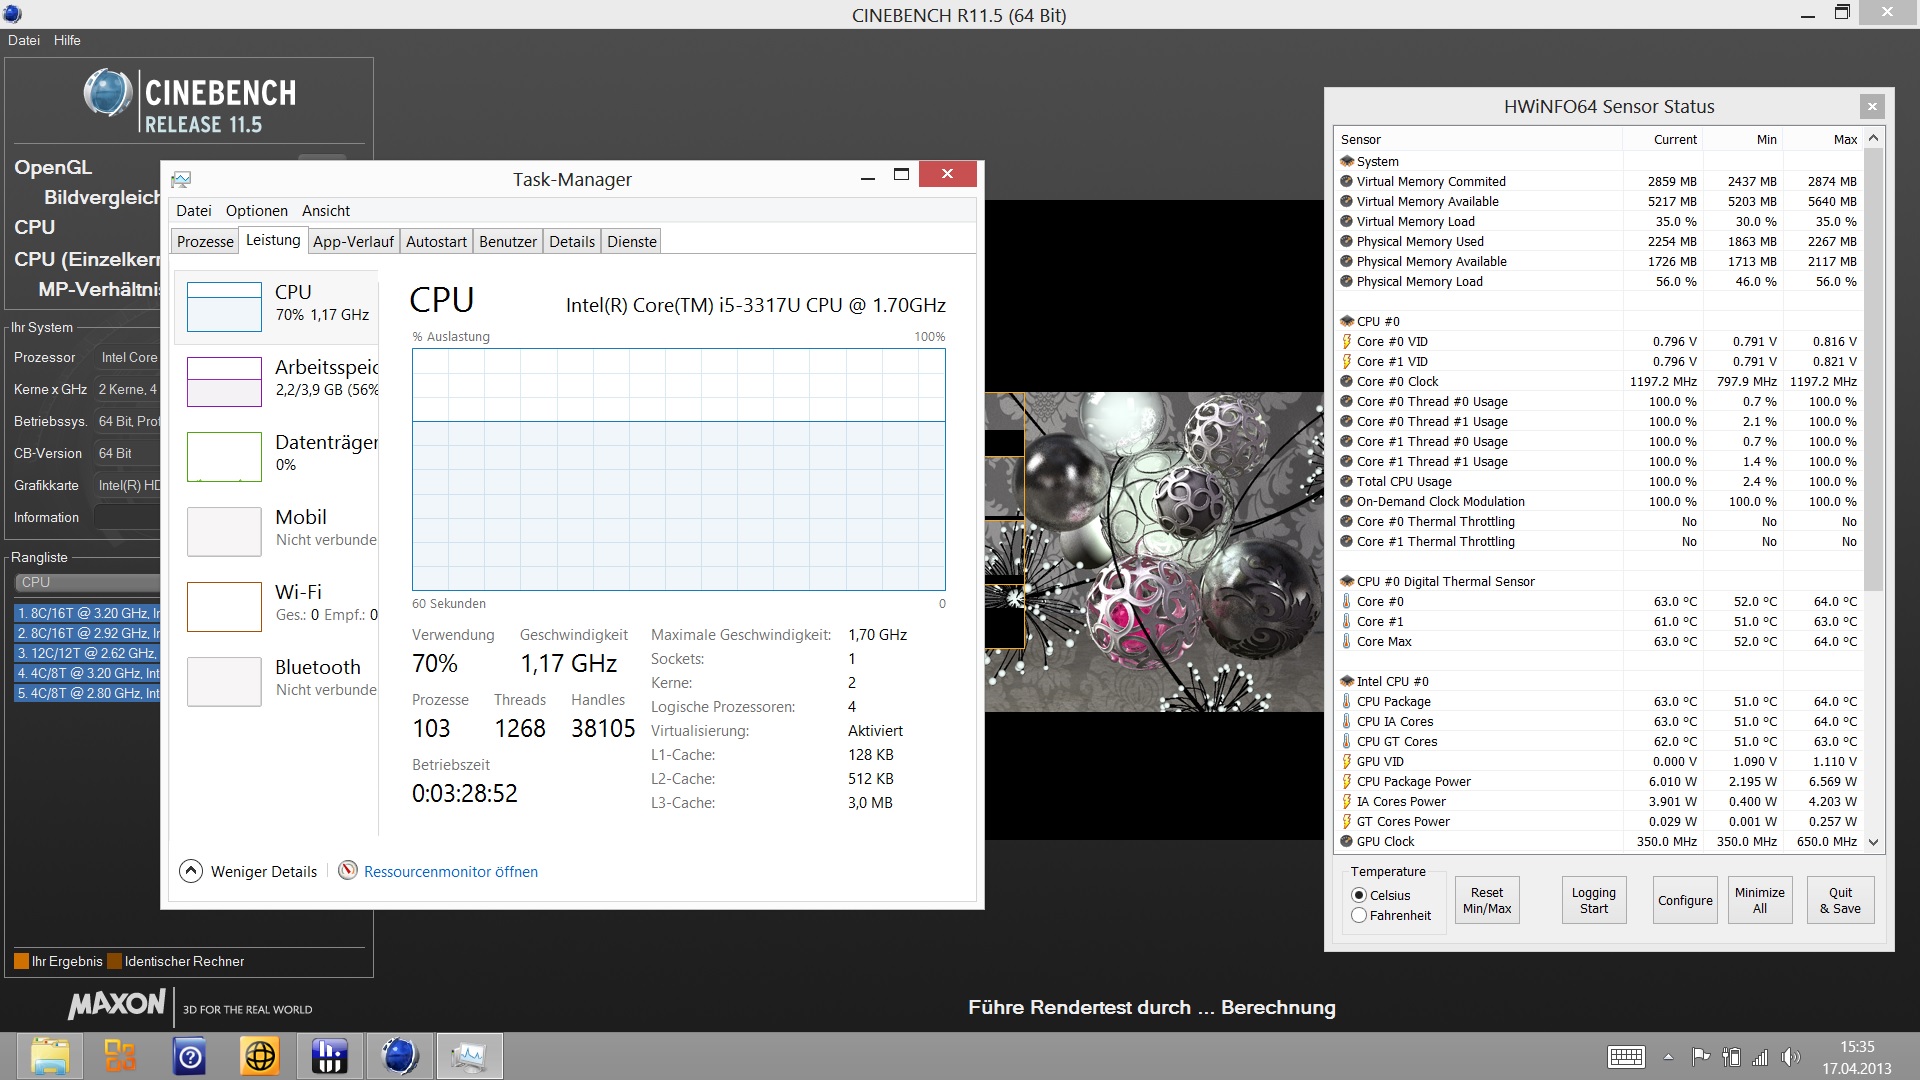Click the Ressourcenmonitor icon
The height and width of the screenshot is (1080, 1920).
tap(348, 871)
